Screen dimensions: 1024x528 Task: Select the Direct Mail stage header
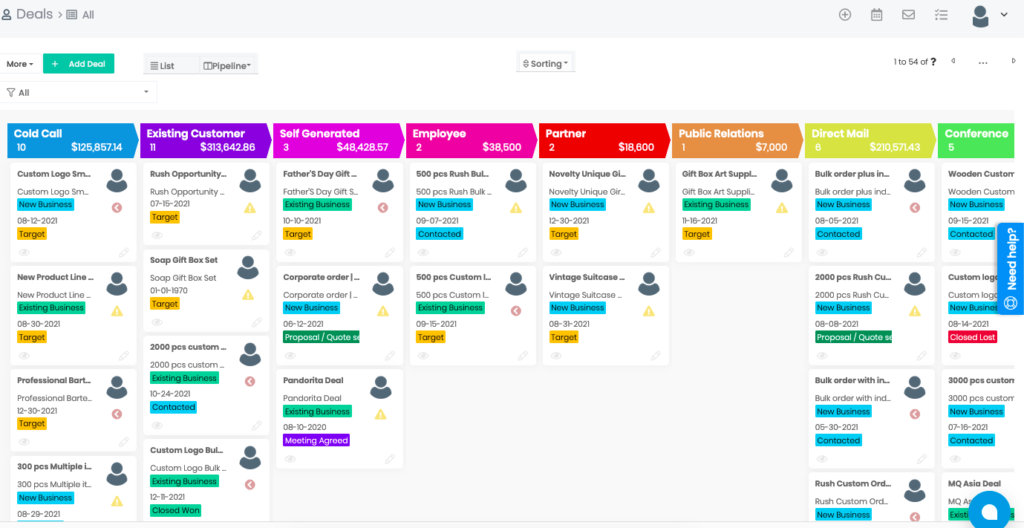point(869,140)
